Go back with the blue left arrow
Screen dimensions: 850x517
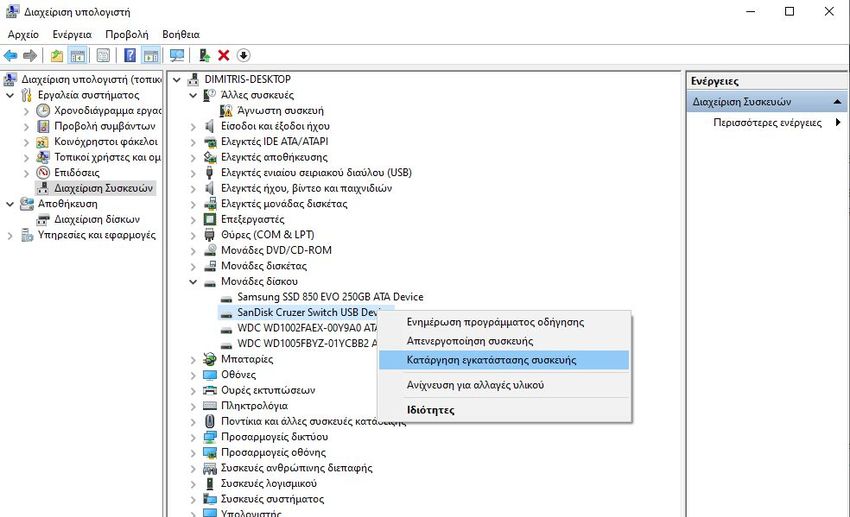click(10, 55)
